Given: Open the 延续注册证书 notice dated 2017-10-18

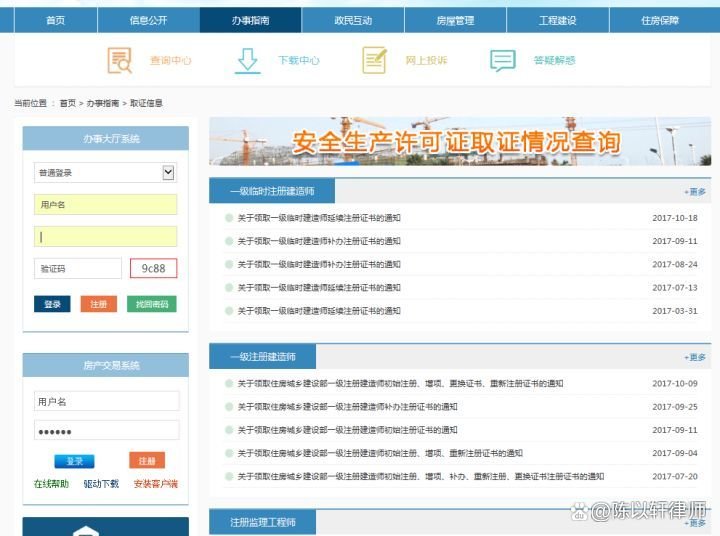Looking at the screenshot, I should tap(319, 218).
